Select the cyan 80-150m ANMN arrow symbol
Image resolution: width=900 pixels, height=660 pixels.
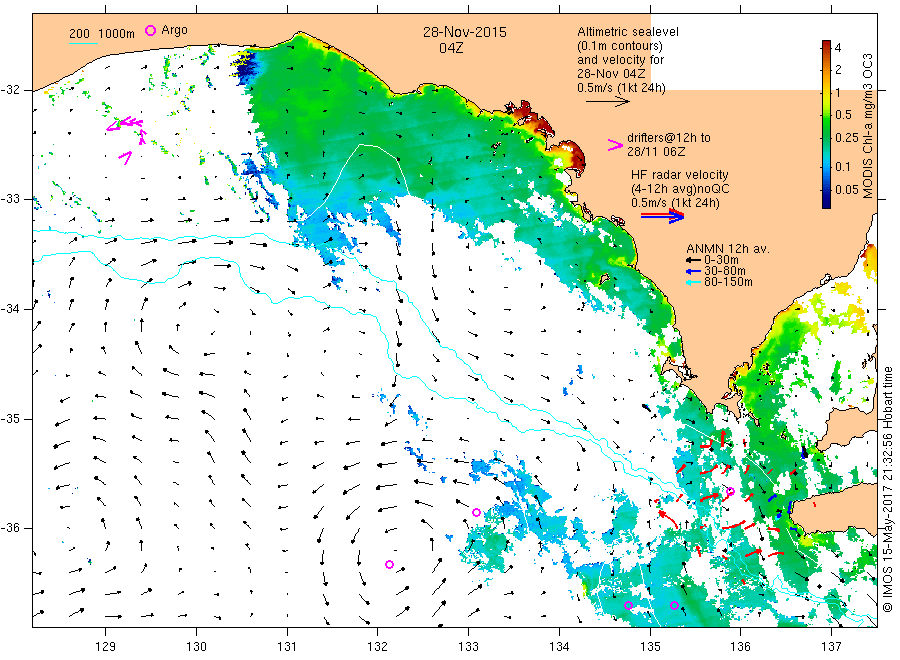[694, 282]
